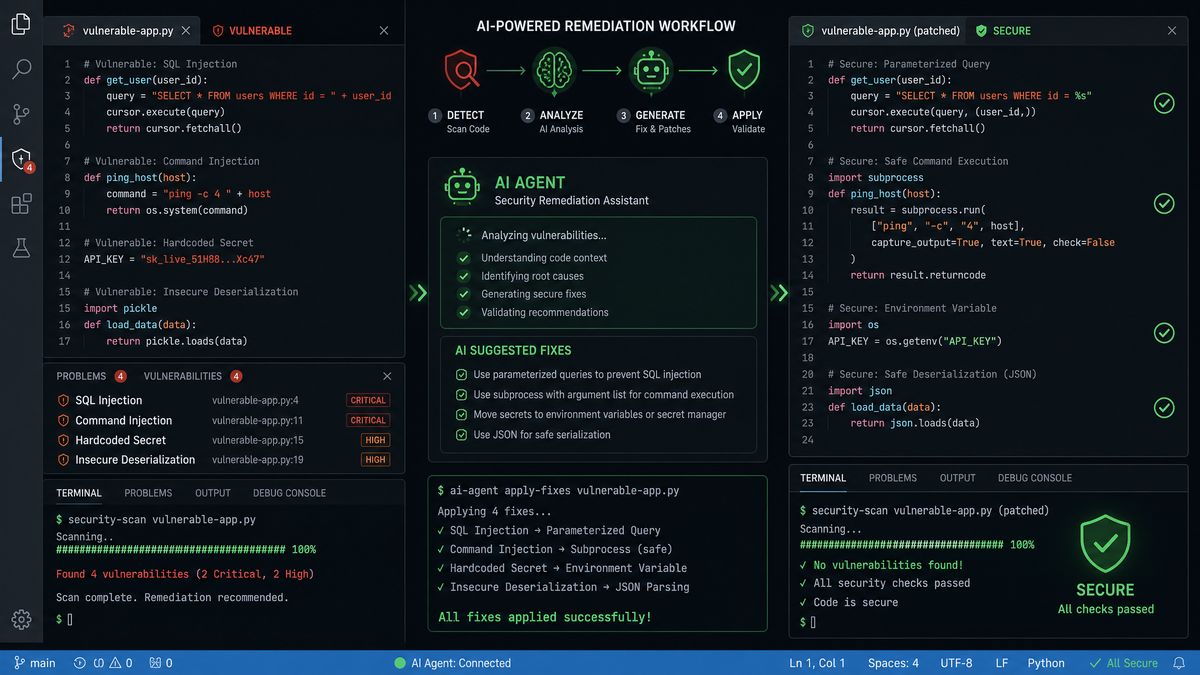Select the SECURE status tab
The height and width of the screenshot is (675, 1200).
point(1003,31)
